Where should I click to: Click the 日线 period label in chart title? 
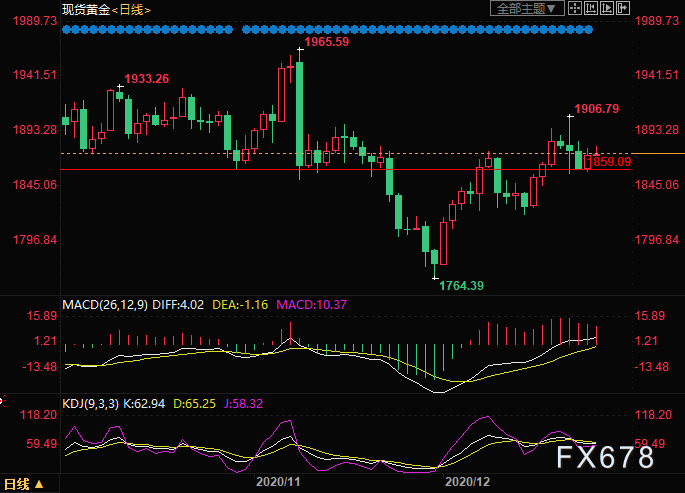pyautogui.click(x=130, y=9)
